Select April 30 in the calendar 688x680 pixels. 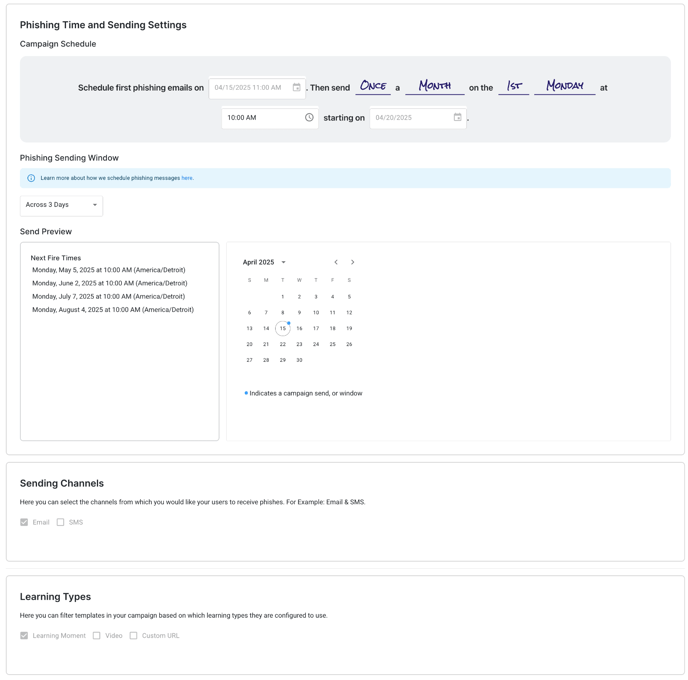[x=299, y=360]
